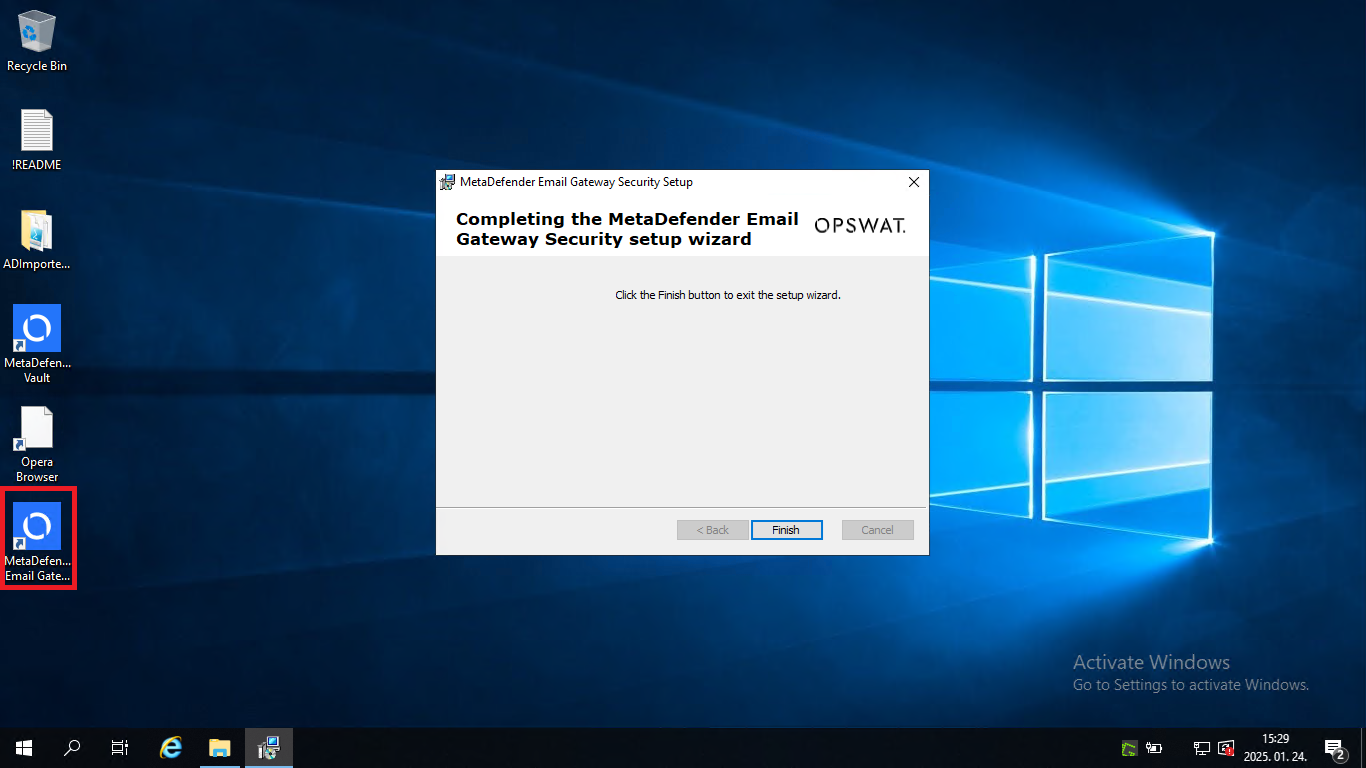Click the OPSWAT logo in wizard header

tap(860, 226)
